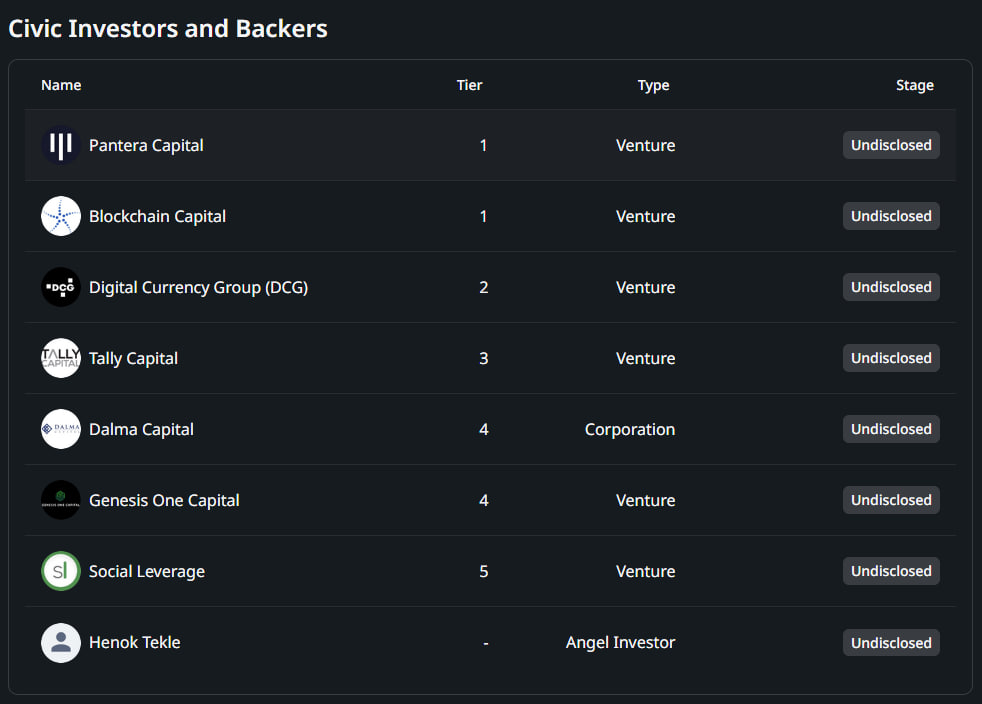Screen dimensions: 982x704
Task: Click the Type column header
Action: click(653, 86)
